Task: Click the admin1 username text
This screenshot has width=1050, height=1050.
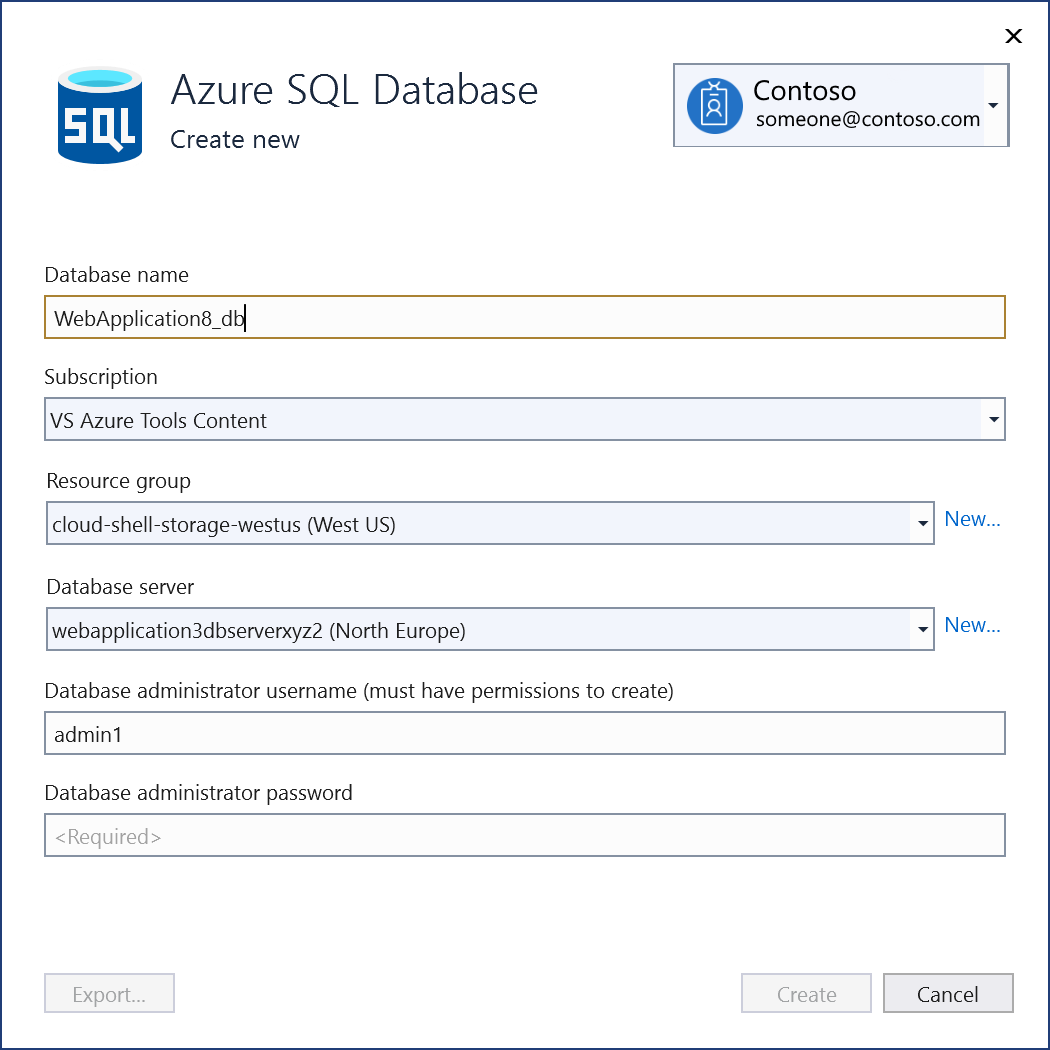Action: tap(78, 733)
